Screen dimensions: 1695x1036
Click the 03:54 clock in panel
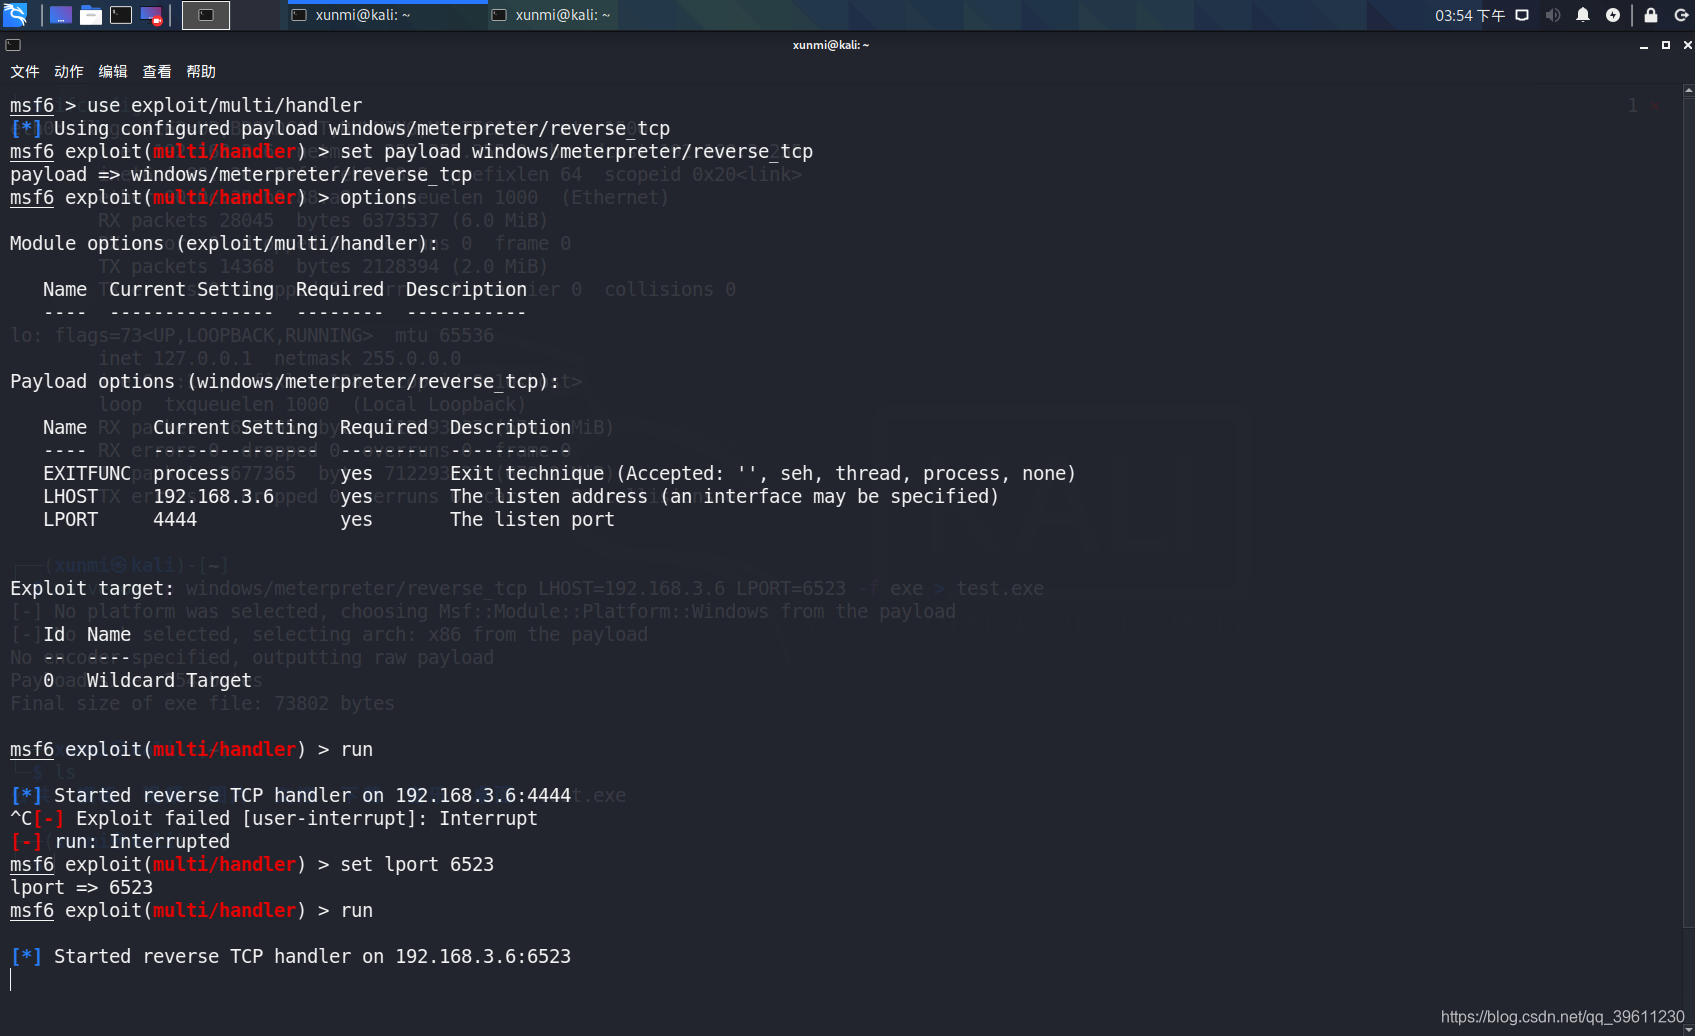(1469, 15)
